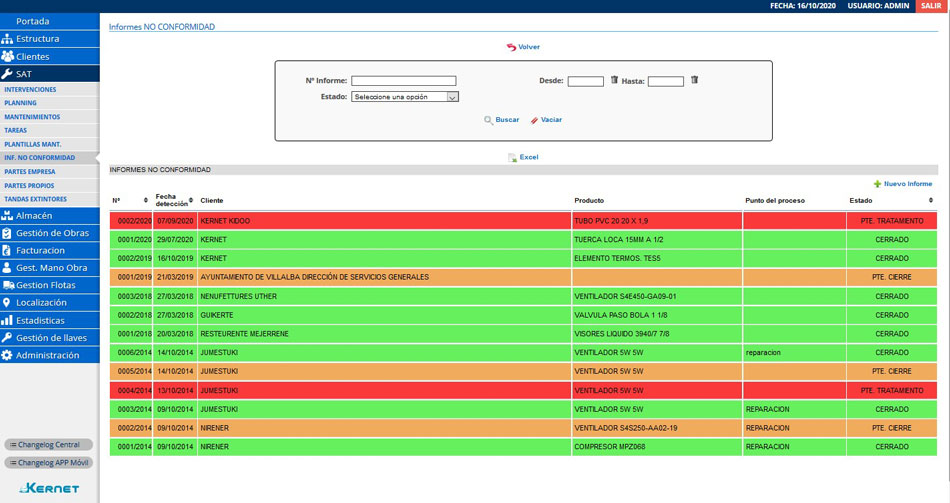The image size is (950, 503).
Task: Click the Gestión de llaves key icon
Action: pos(7,338)
